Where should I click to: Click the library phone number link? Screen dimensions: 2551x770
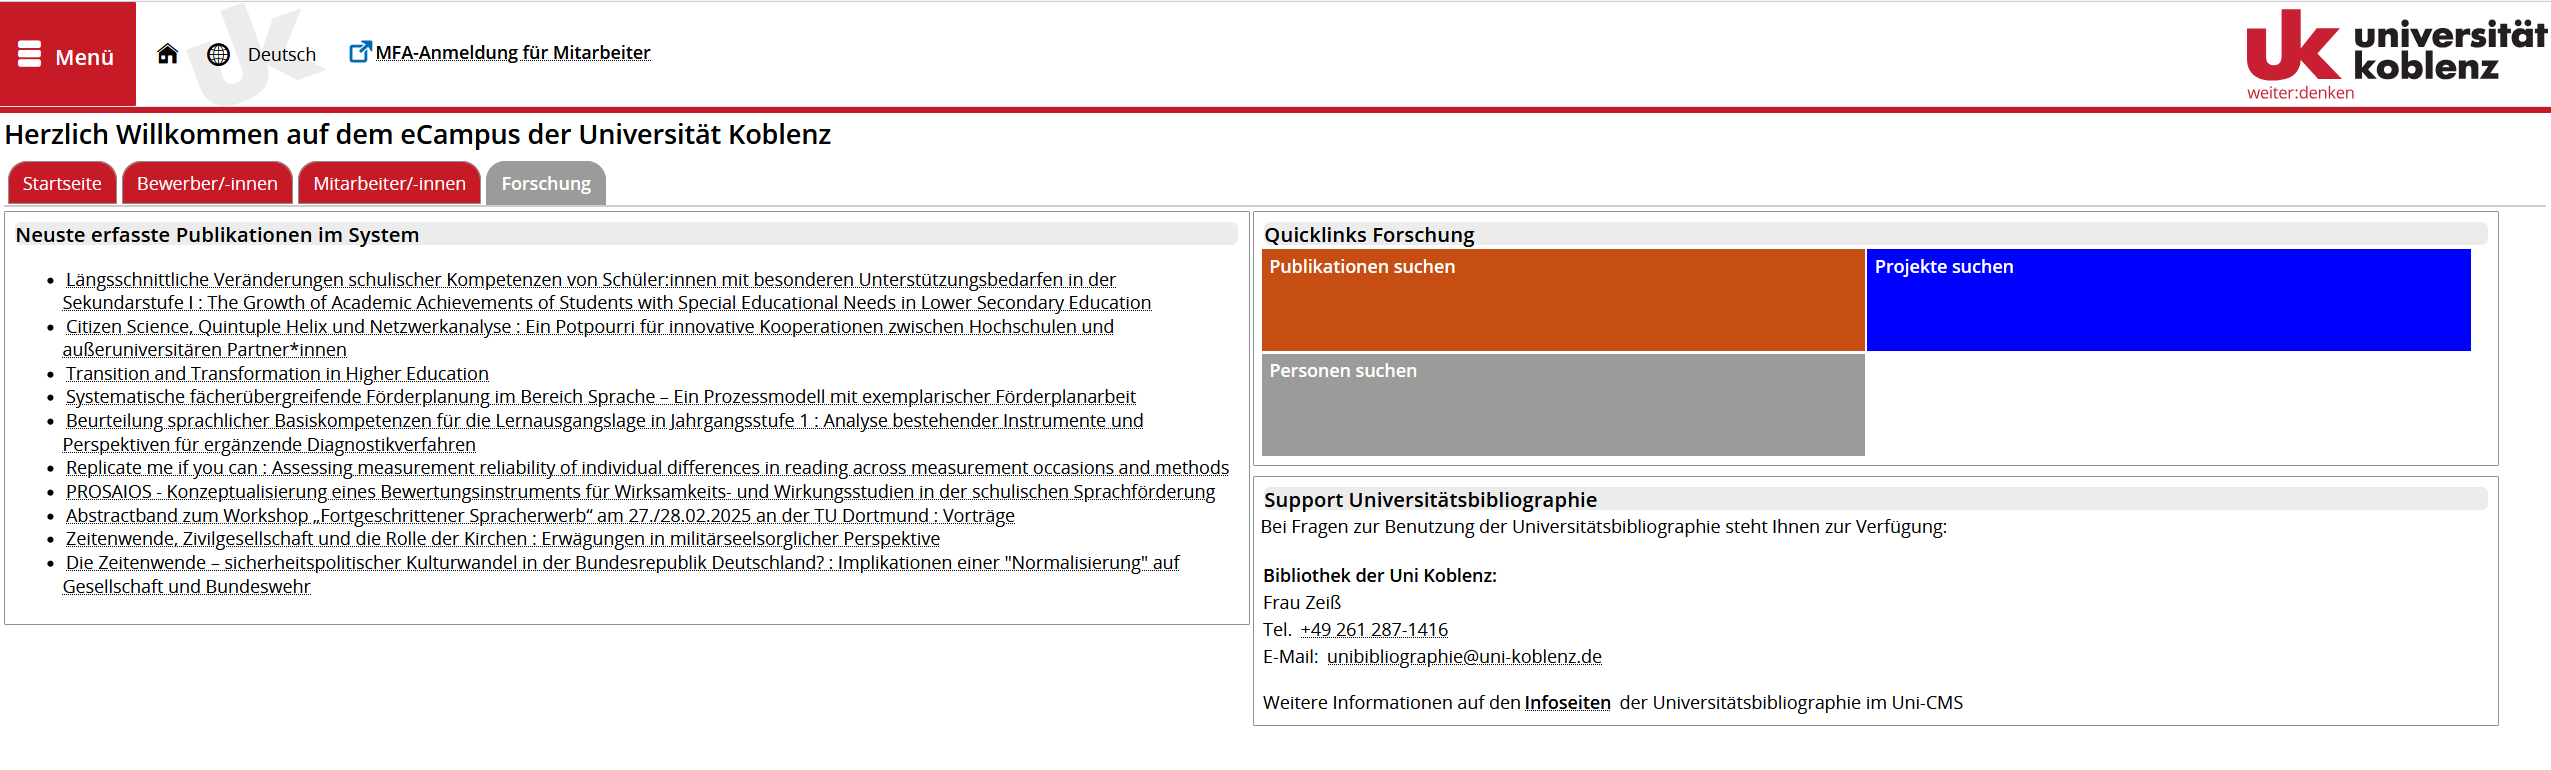[1373, 630]
